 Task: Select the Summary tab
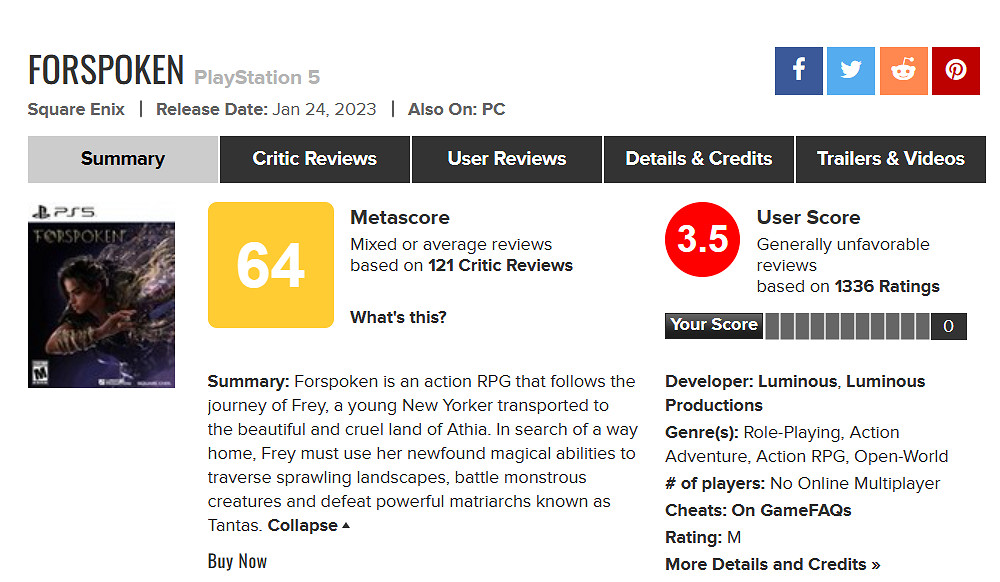(123, 159)
